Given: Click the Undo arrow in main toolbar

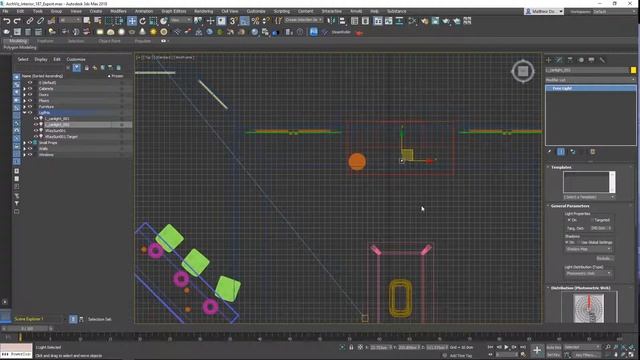Looking at the screenshot, I should pyautogui.click(x=7, y=21).
